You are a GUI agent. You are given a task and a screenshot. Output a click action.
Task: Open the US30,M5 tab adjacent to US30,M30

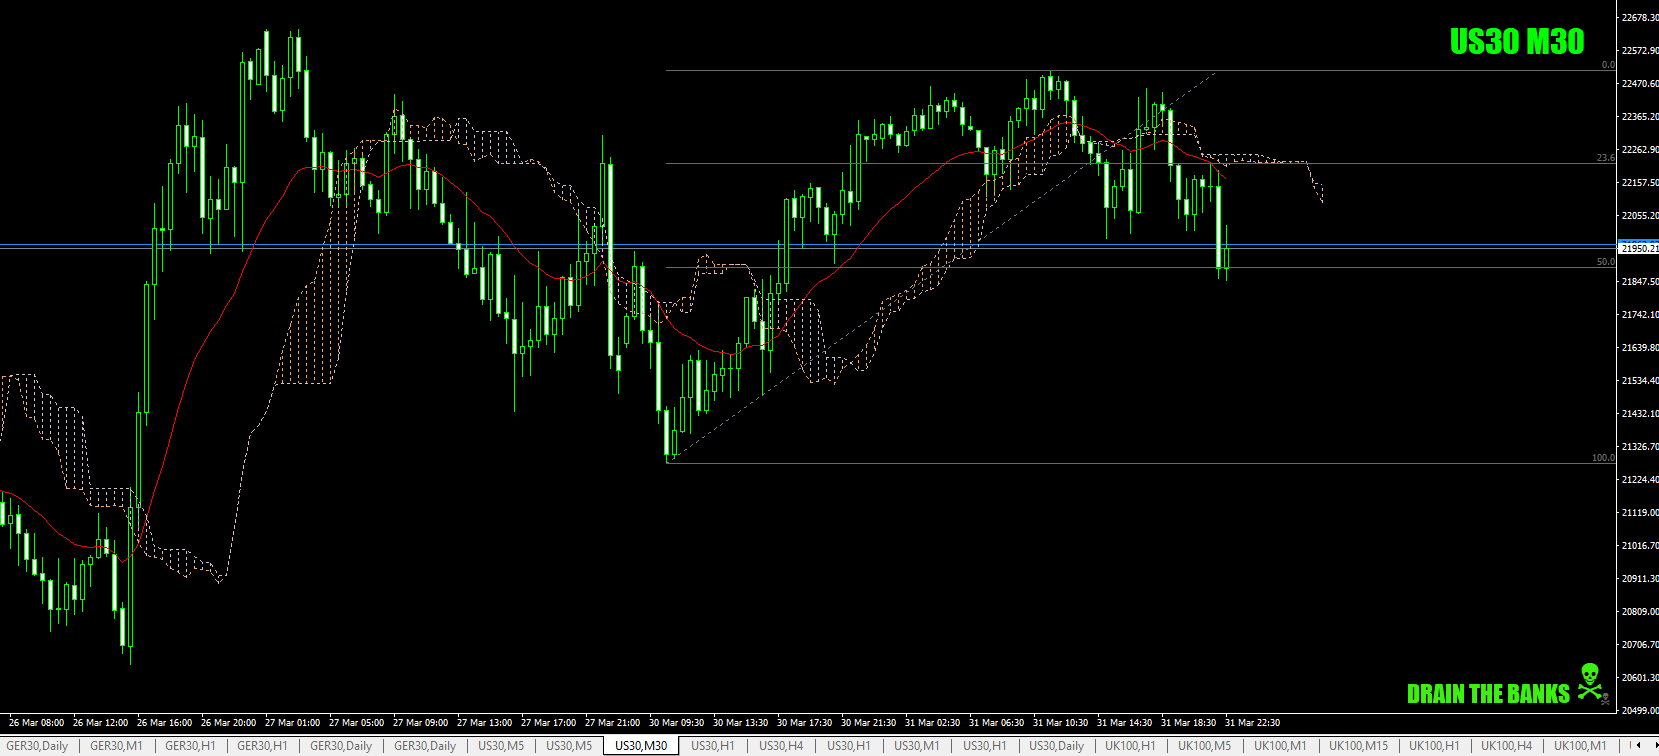pyautogui.click(x=569, y=746)
